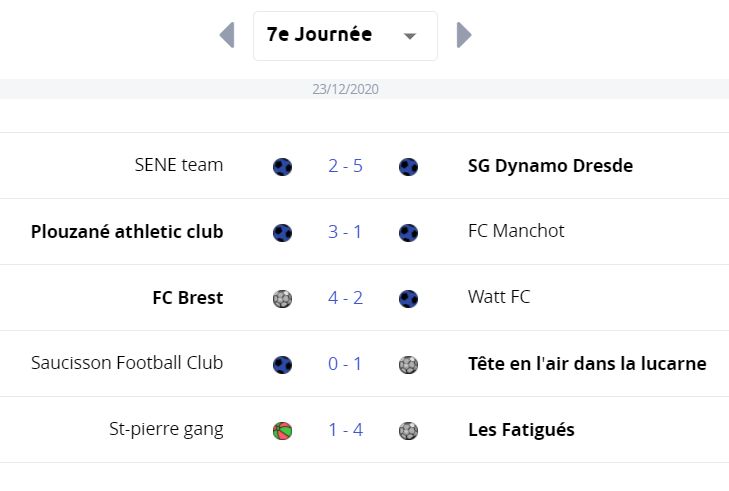Click St-pierre gang's red-green ball logo

[x=282, y=431]
